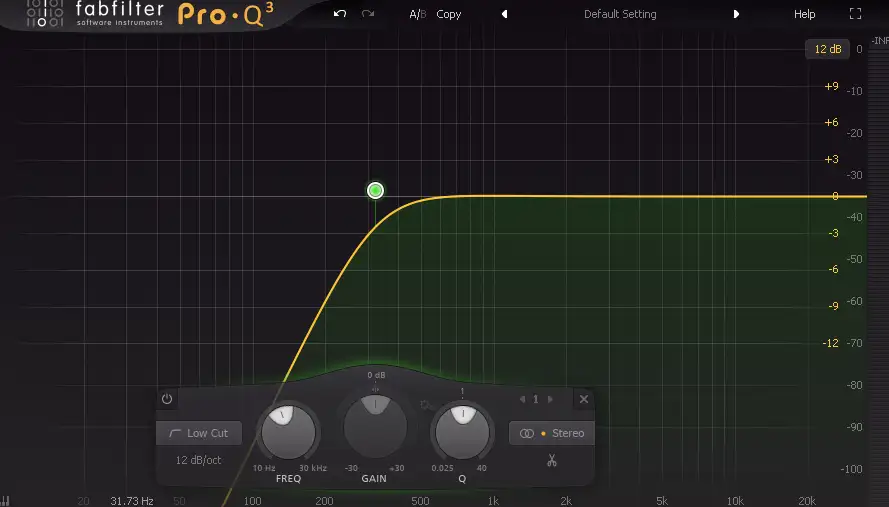Click the -12 dB scale label
Screen dimensions: 889x507
pyautogui.click(x=831, y=343)
